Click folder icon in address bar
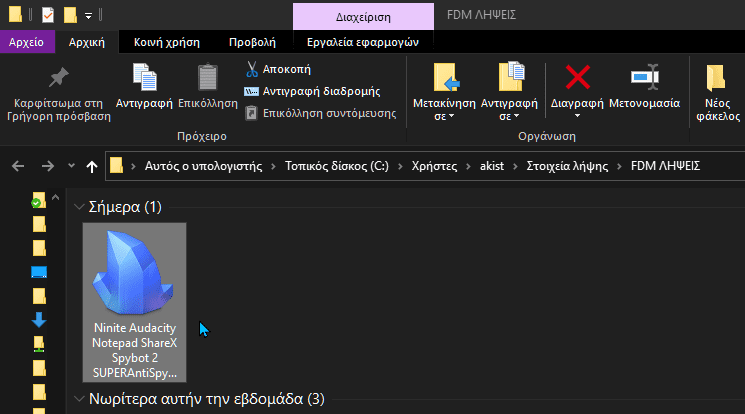This screenshot has width=745, height=414. click(116, 165)
